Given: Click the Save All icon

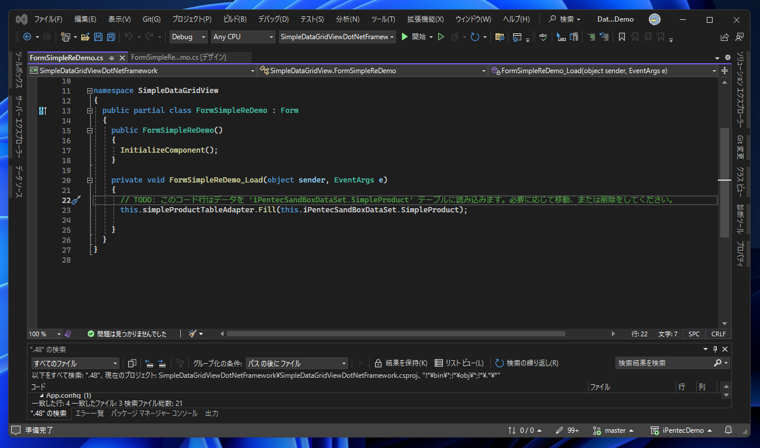Looking at the screenshot, I should pos(111,37).
